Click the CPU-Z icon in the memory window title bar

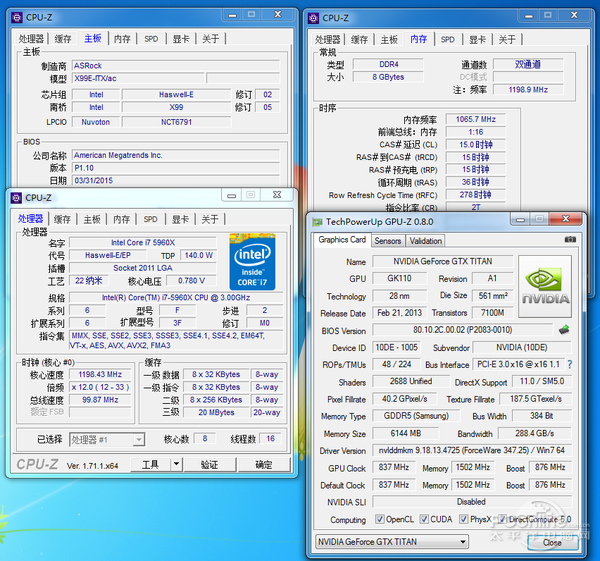coord(312,17)
